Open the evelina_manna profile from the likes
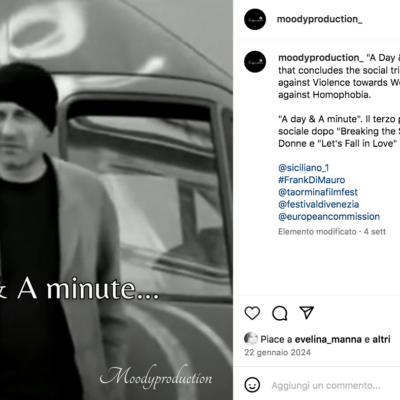Screen dimensions: 400x400 tap(328, 339)
